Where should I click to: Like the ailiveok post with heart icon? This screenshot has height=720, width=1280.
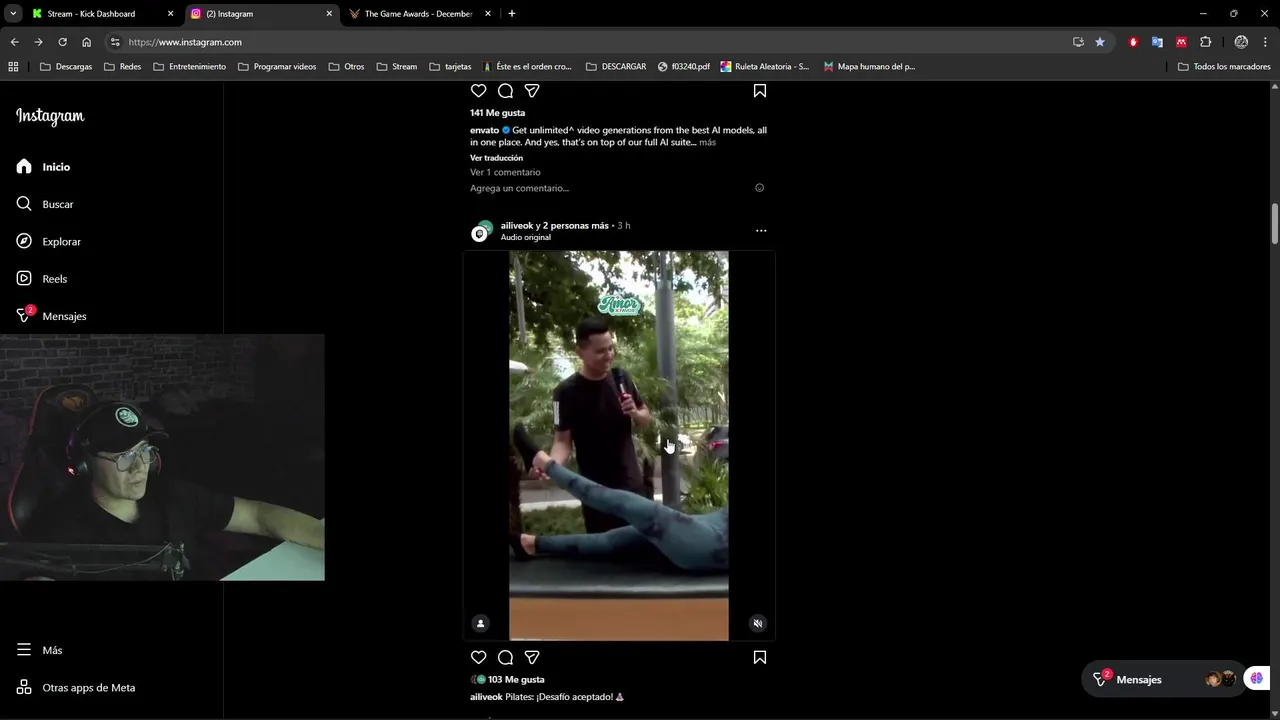click(478, 657)
